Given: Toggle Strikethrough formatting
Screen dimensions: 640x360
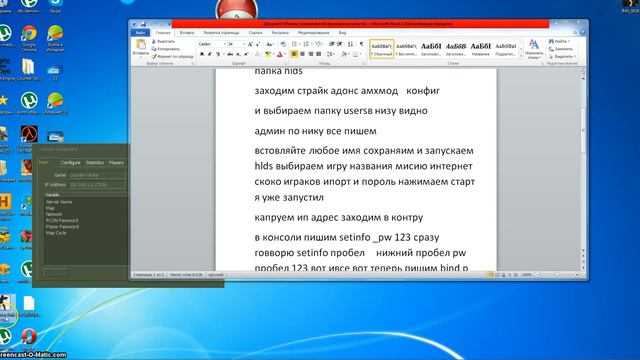Looking at the screenshot, I should [230, 54].
